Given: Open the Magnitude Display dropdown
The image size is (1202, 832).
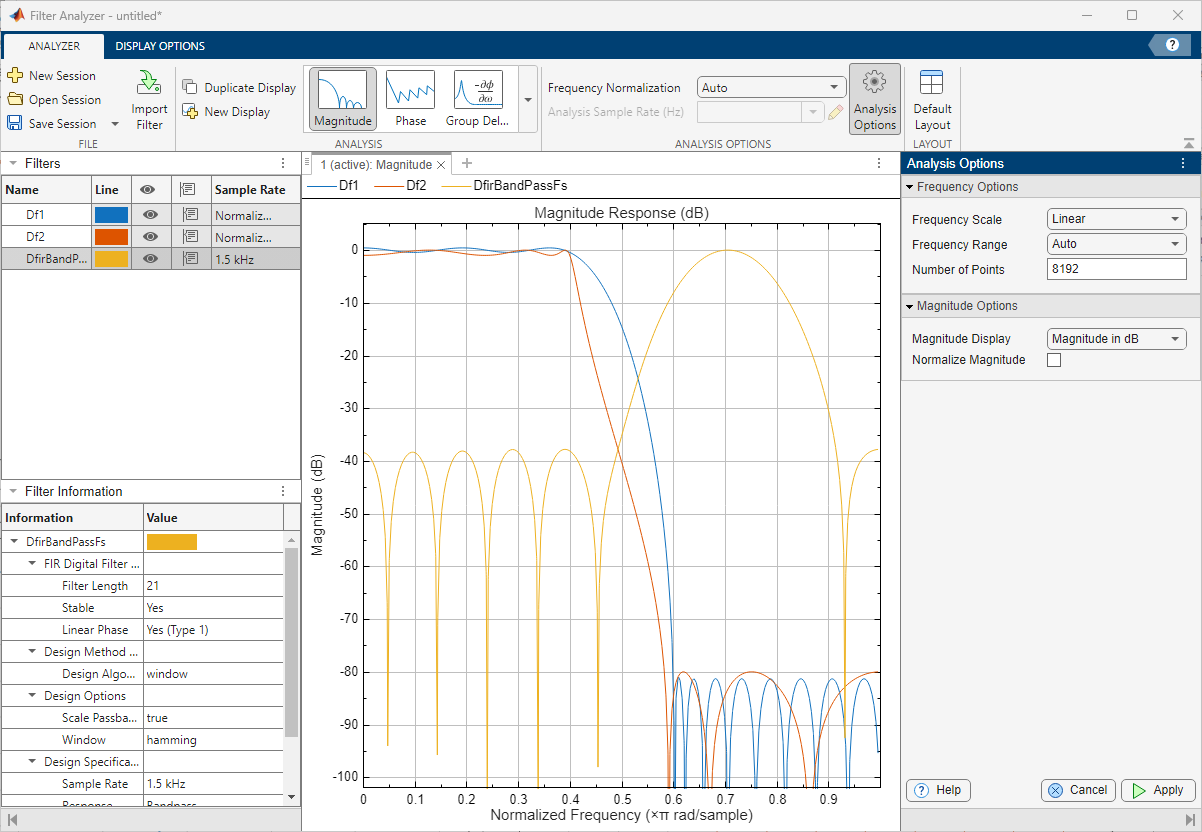Looking at the screenshot, I should 1116,339.
